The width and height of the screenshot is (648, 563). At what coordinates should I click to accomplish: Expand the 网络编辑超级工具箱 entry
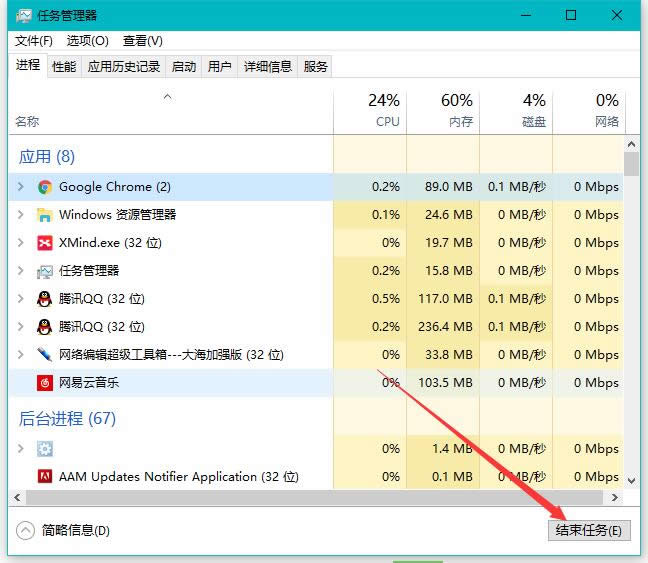[x=20, y=354]
